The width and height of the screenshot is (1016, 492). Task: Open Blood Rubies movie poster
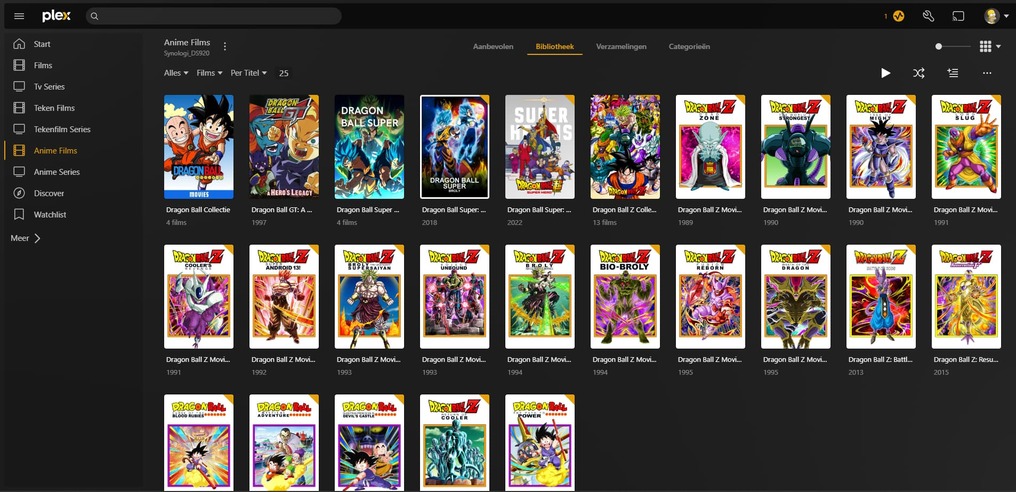[x=199, y=443]
